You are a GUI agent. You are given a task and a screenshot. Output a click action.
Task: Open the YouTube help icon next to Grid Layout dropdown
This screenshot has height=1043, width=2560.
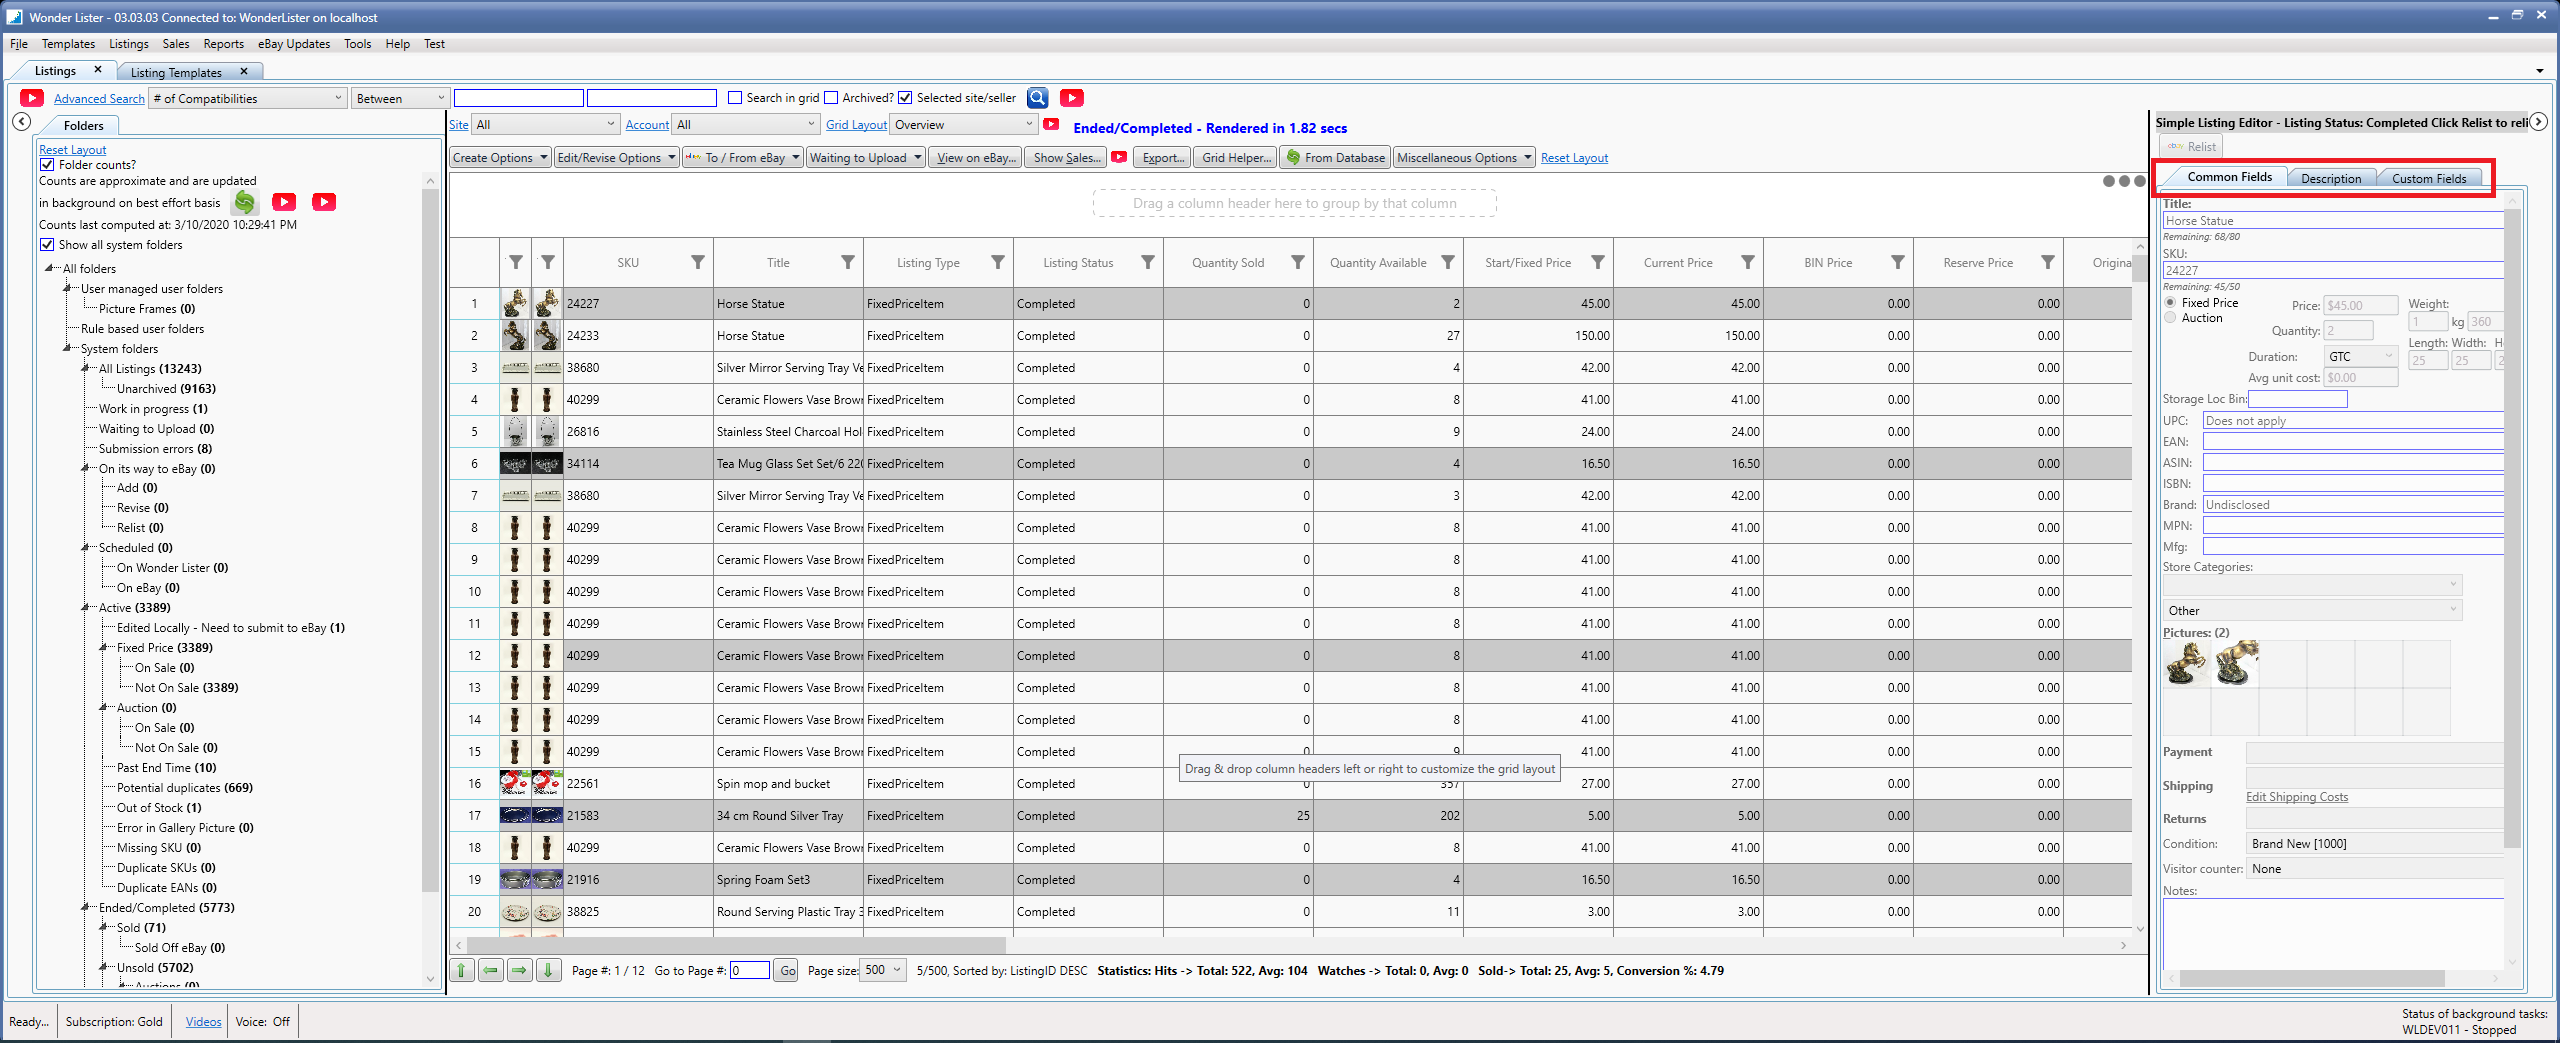[1051, 124]
